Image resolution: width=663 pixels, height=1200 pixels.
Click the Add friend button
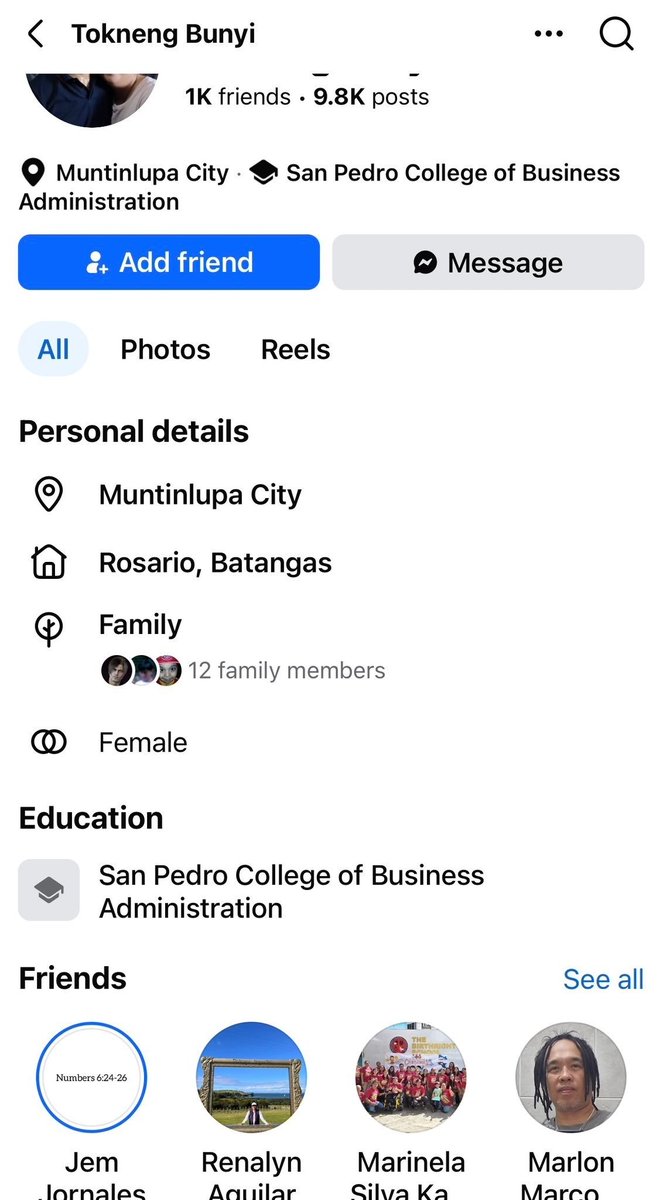(169, 263)
